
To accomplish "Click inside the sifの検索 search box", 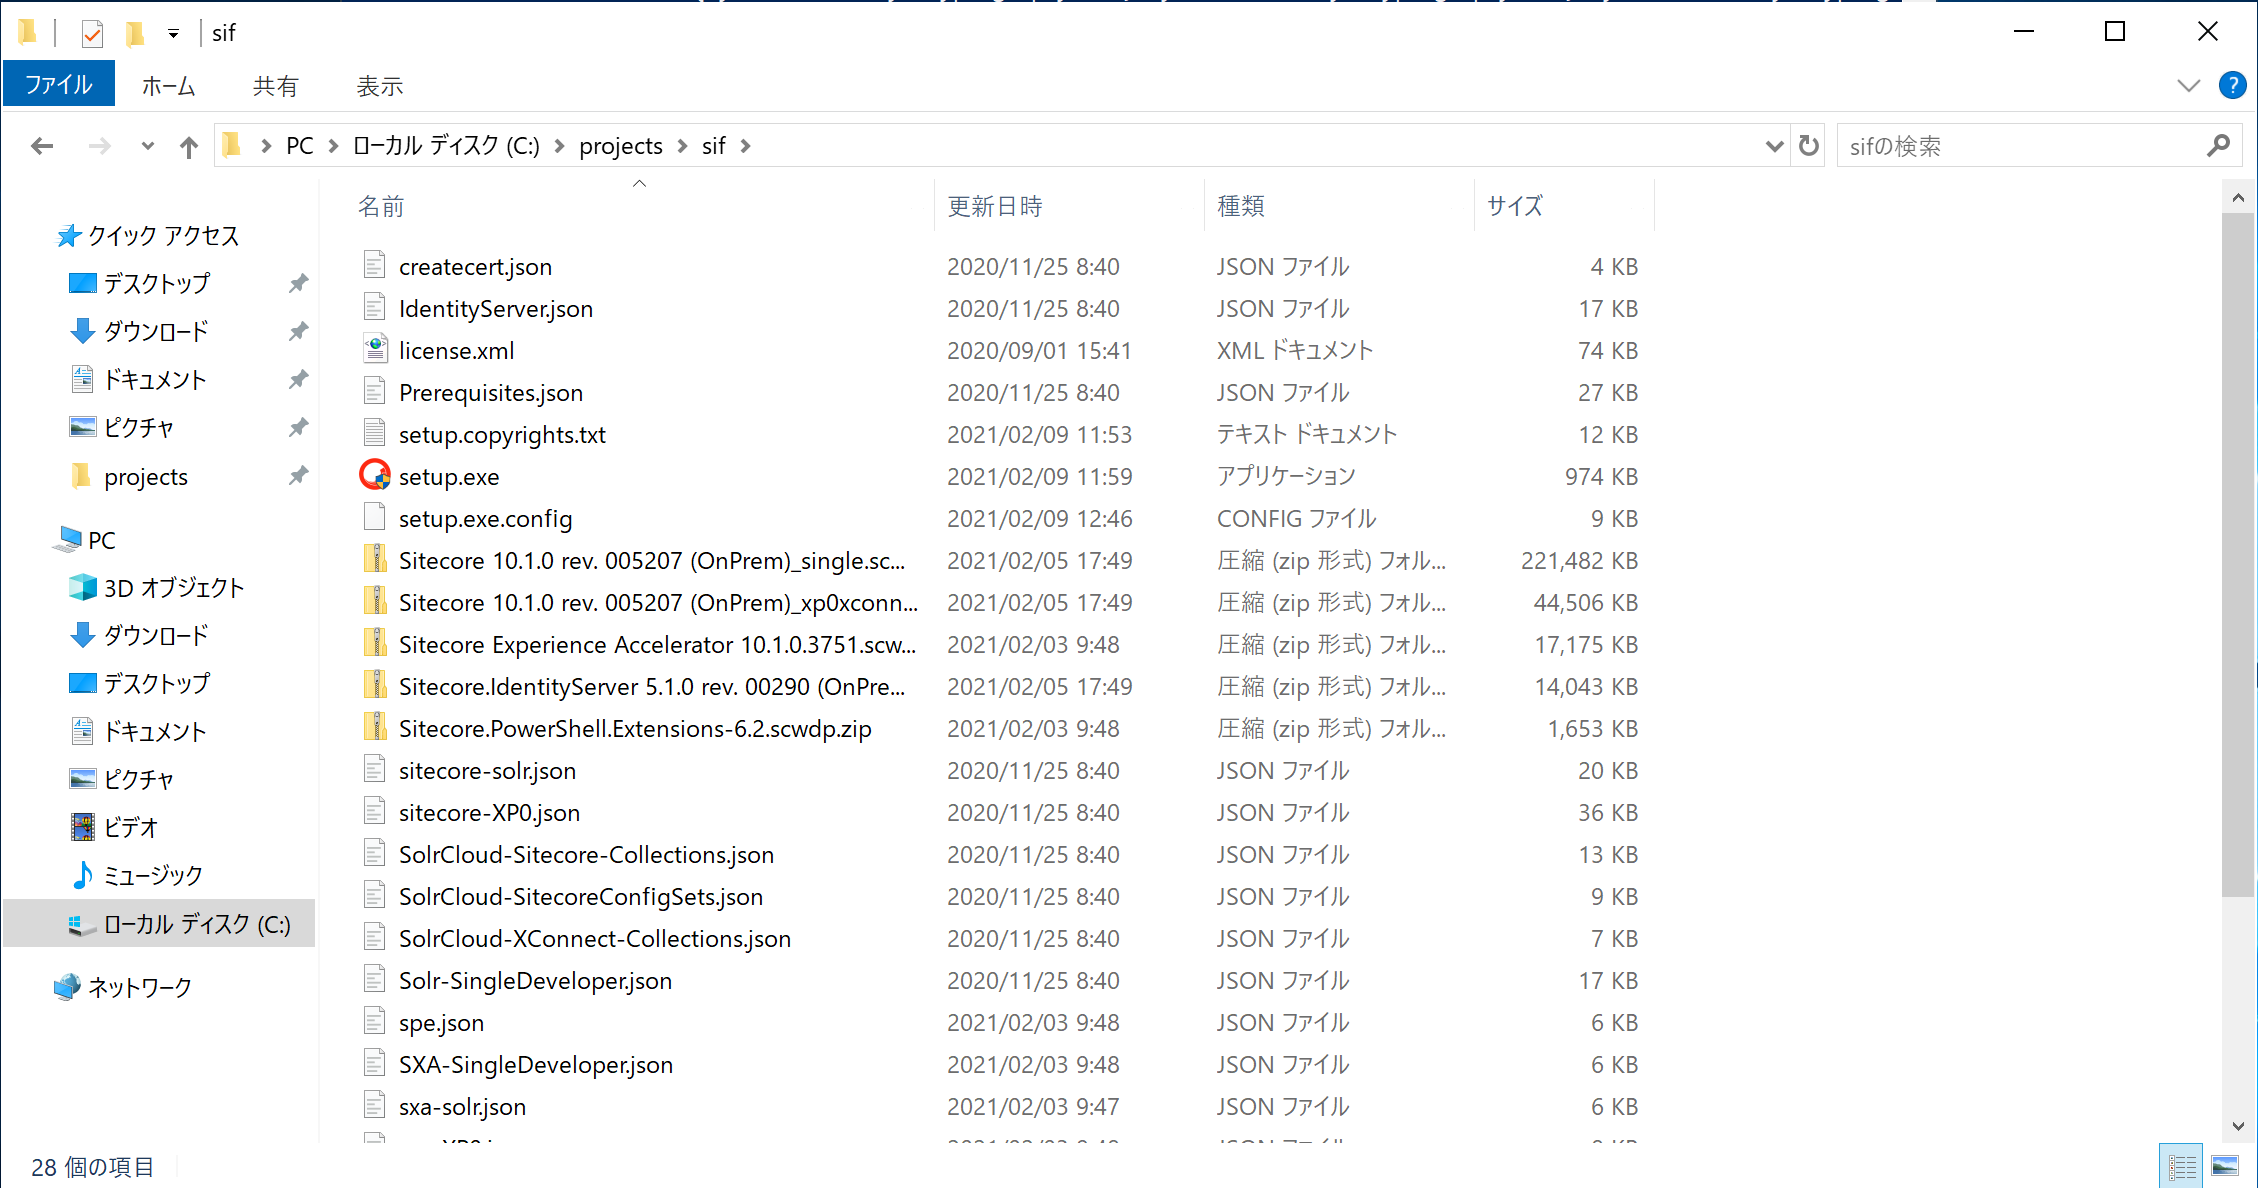I will 2020,146.
